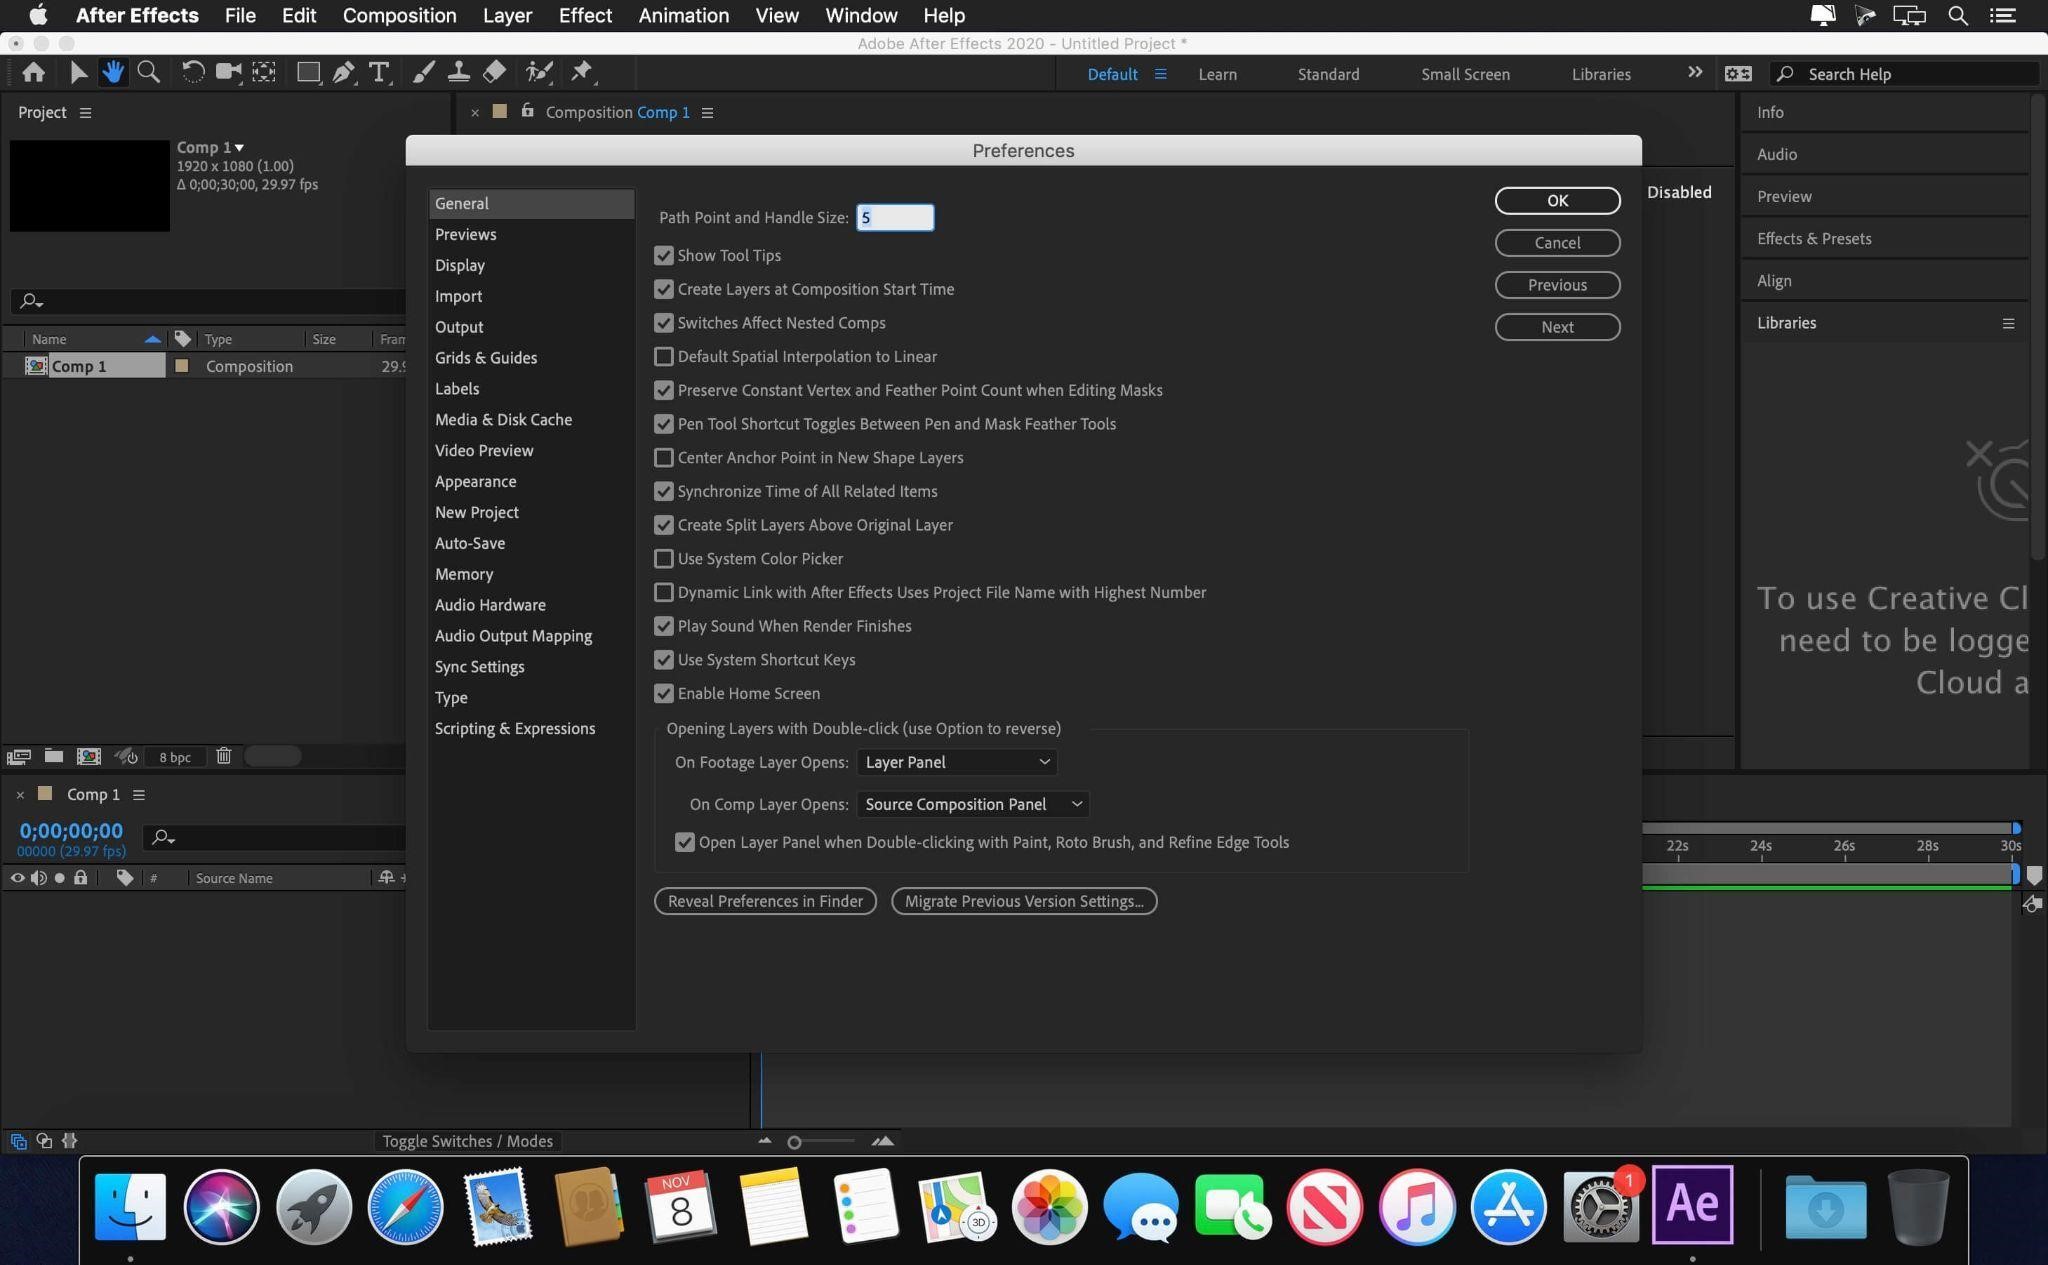
Task: Expand the On Comp Layer Opens dropdown
Action: click(x=971, y=803)
